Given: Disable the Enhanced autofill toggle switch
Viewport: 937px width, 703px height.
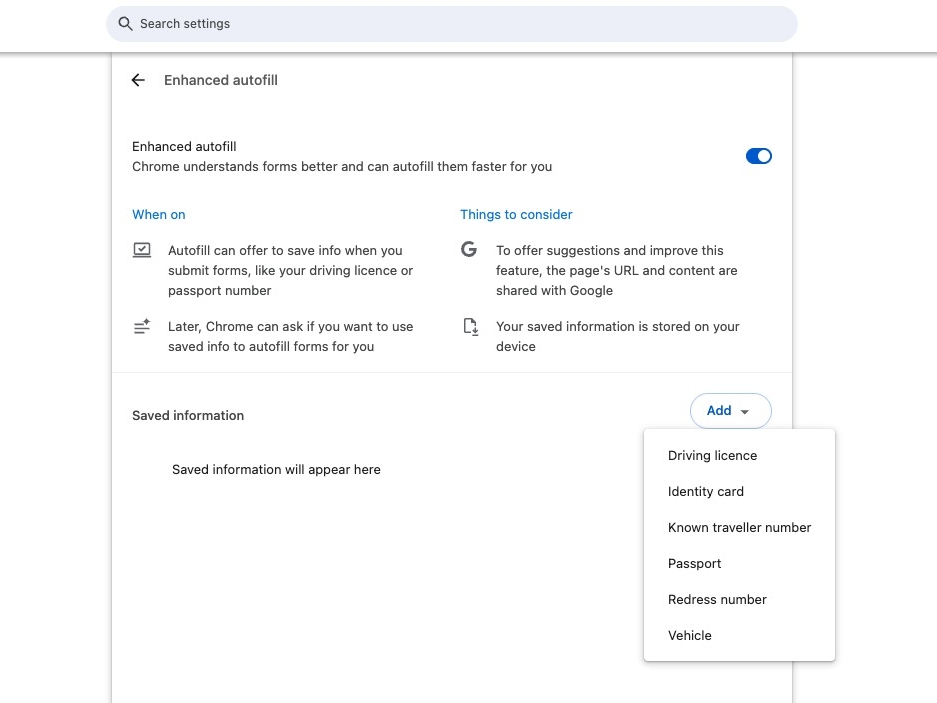Looking at the screenshot, I should click(x=758, y=156).
